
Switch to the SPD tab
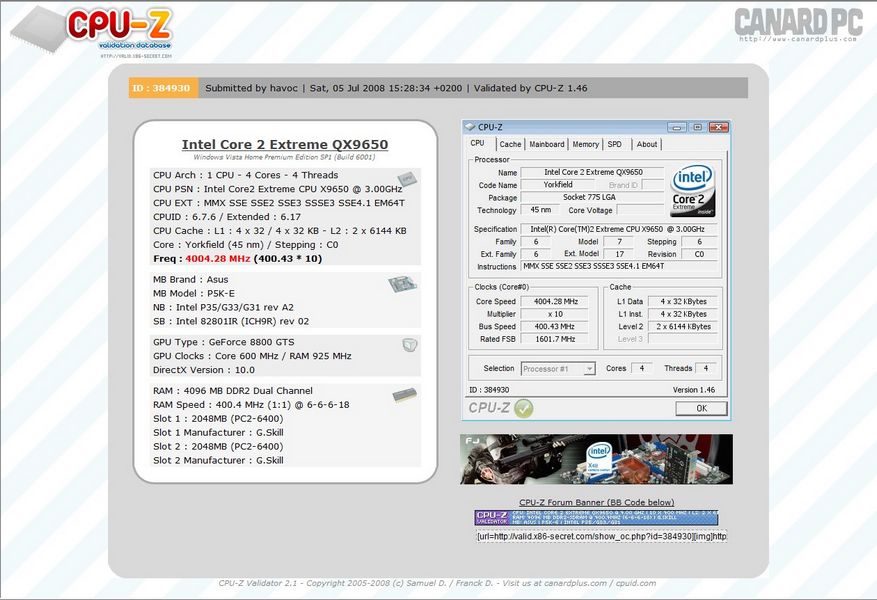point(615,144)
